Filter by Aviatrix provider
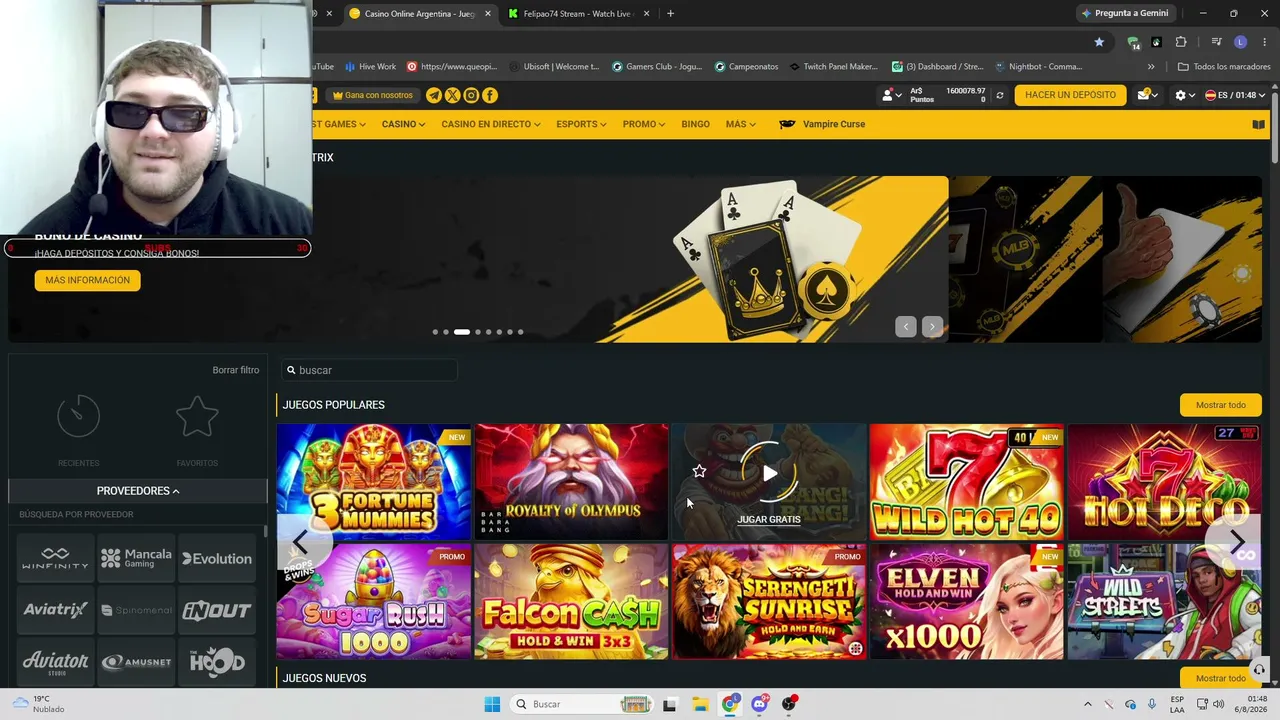 55,610
